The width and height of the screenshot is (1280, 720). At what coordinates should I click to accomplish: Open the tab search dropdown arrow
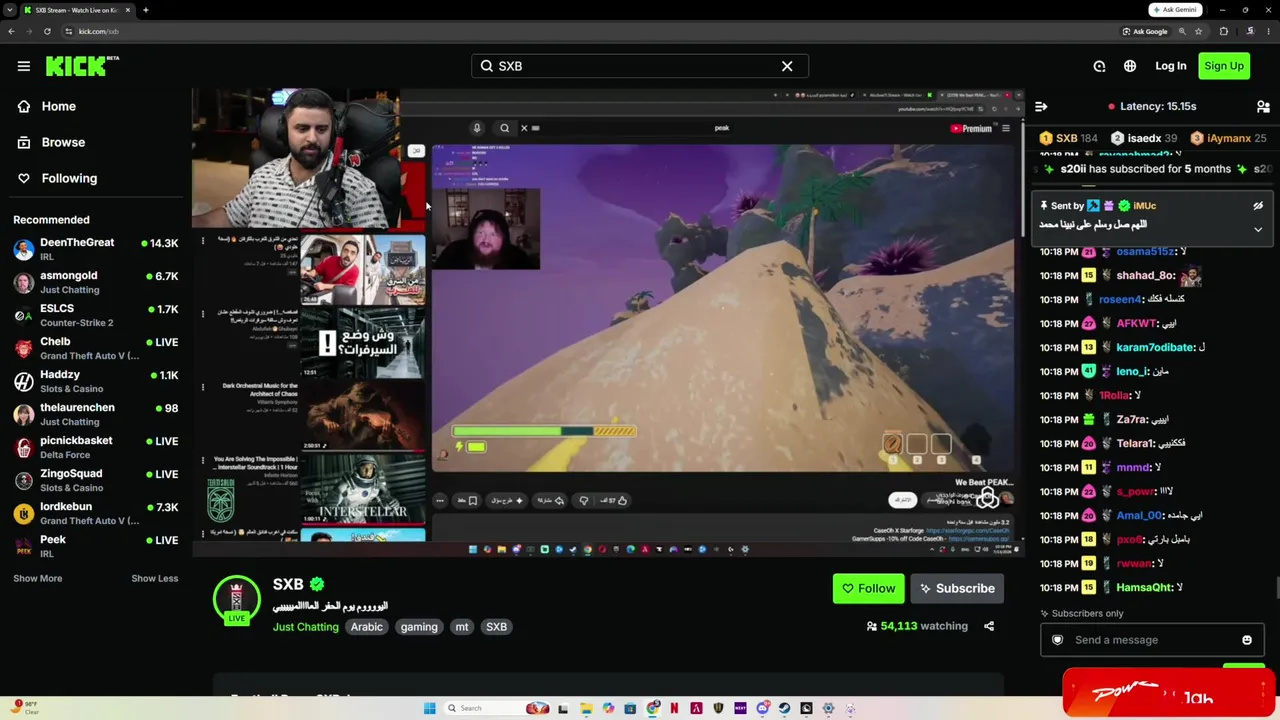tap(10, 10)
